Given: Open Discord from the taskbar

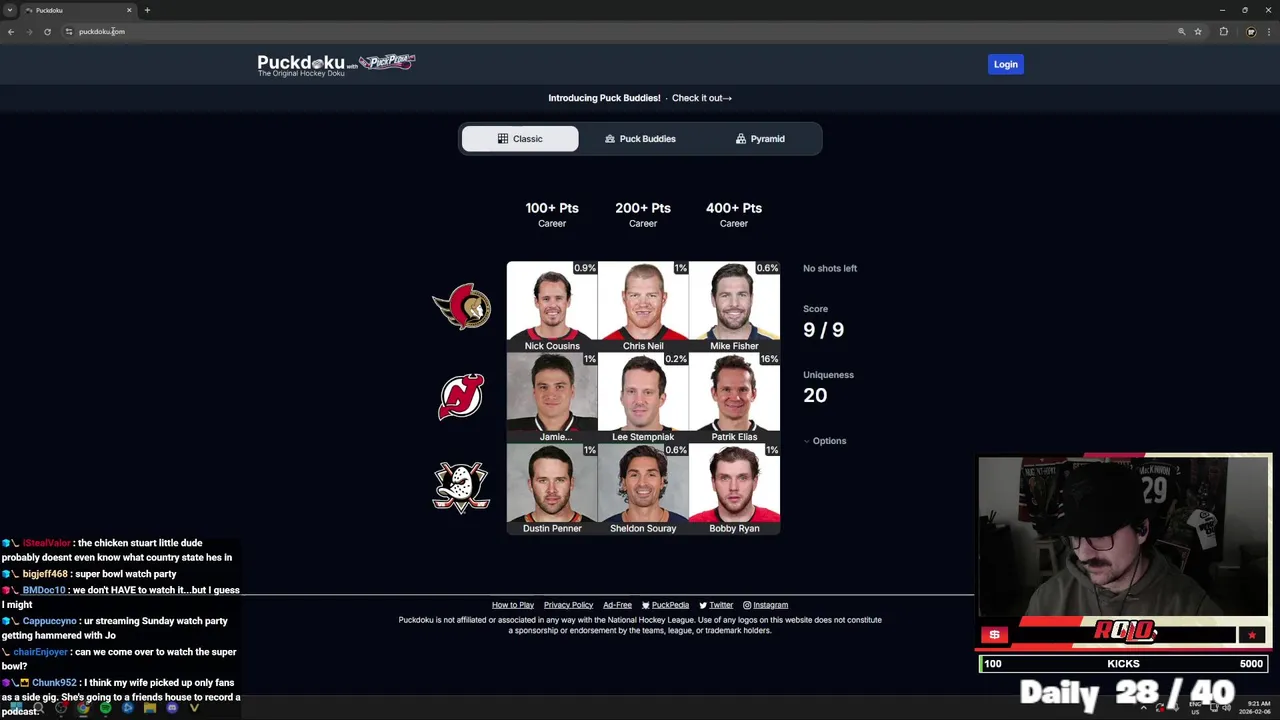Looking at the screenshot, I should pos(172,708).
